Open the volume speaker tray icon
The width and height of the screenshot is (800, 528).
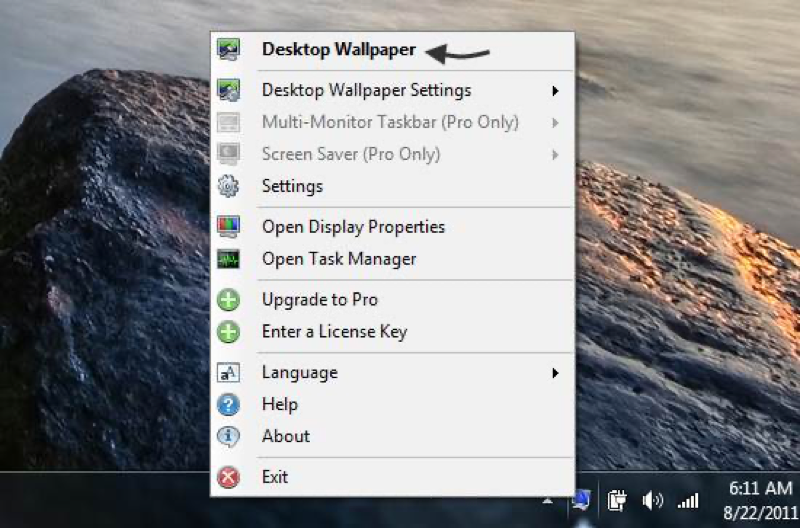click(653, 501)
